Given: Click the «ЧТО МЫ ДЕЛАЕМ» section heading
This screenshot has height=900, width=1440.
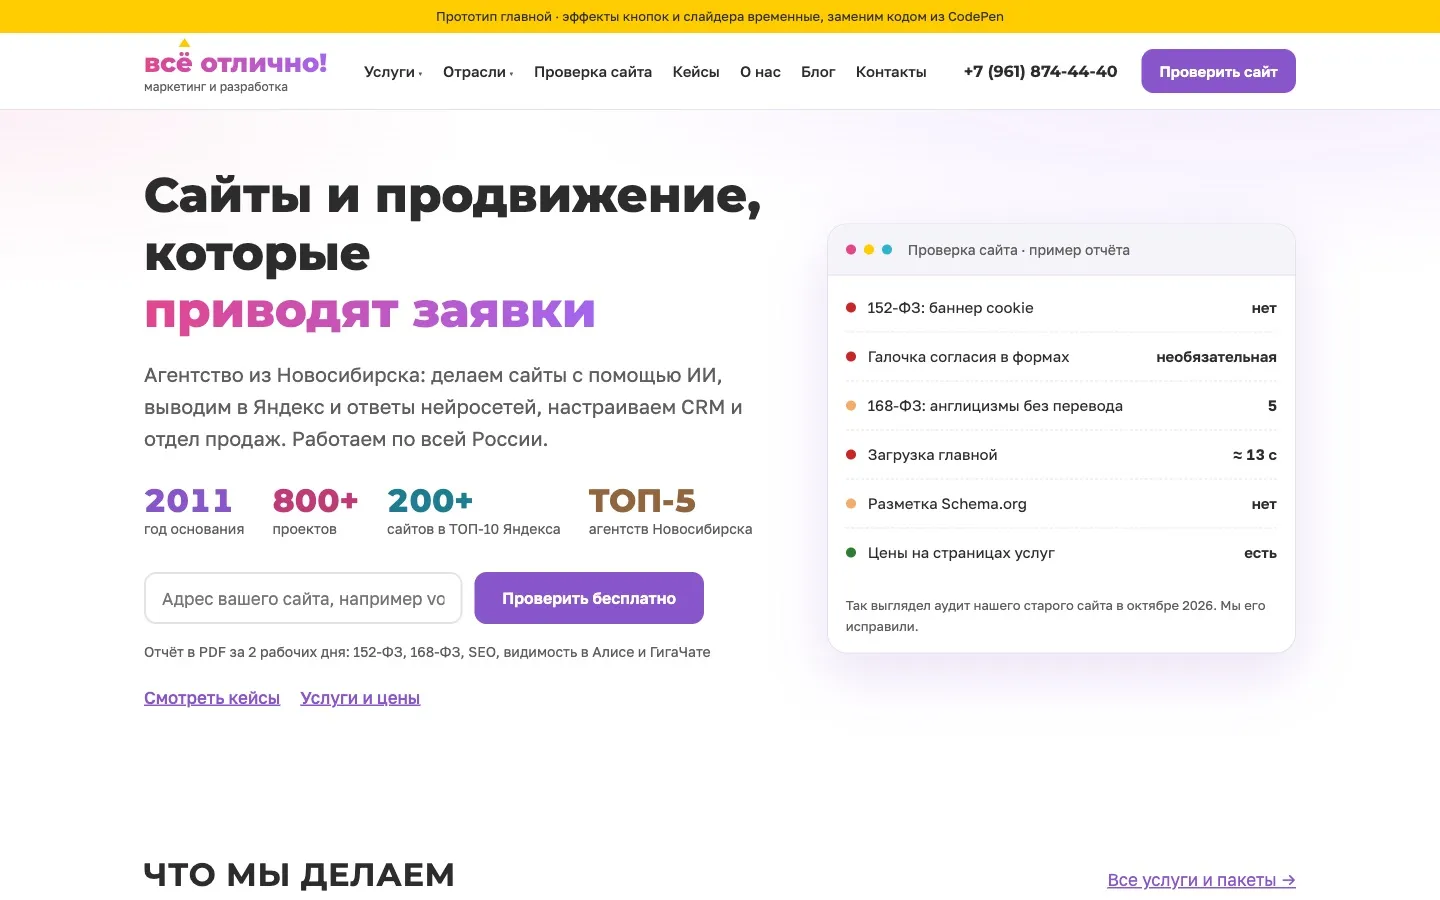Looking at the screenshot, I should [299, 875].
